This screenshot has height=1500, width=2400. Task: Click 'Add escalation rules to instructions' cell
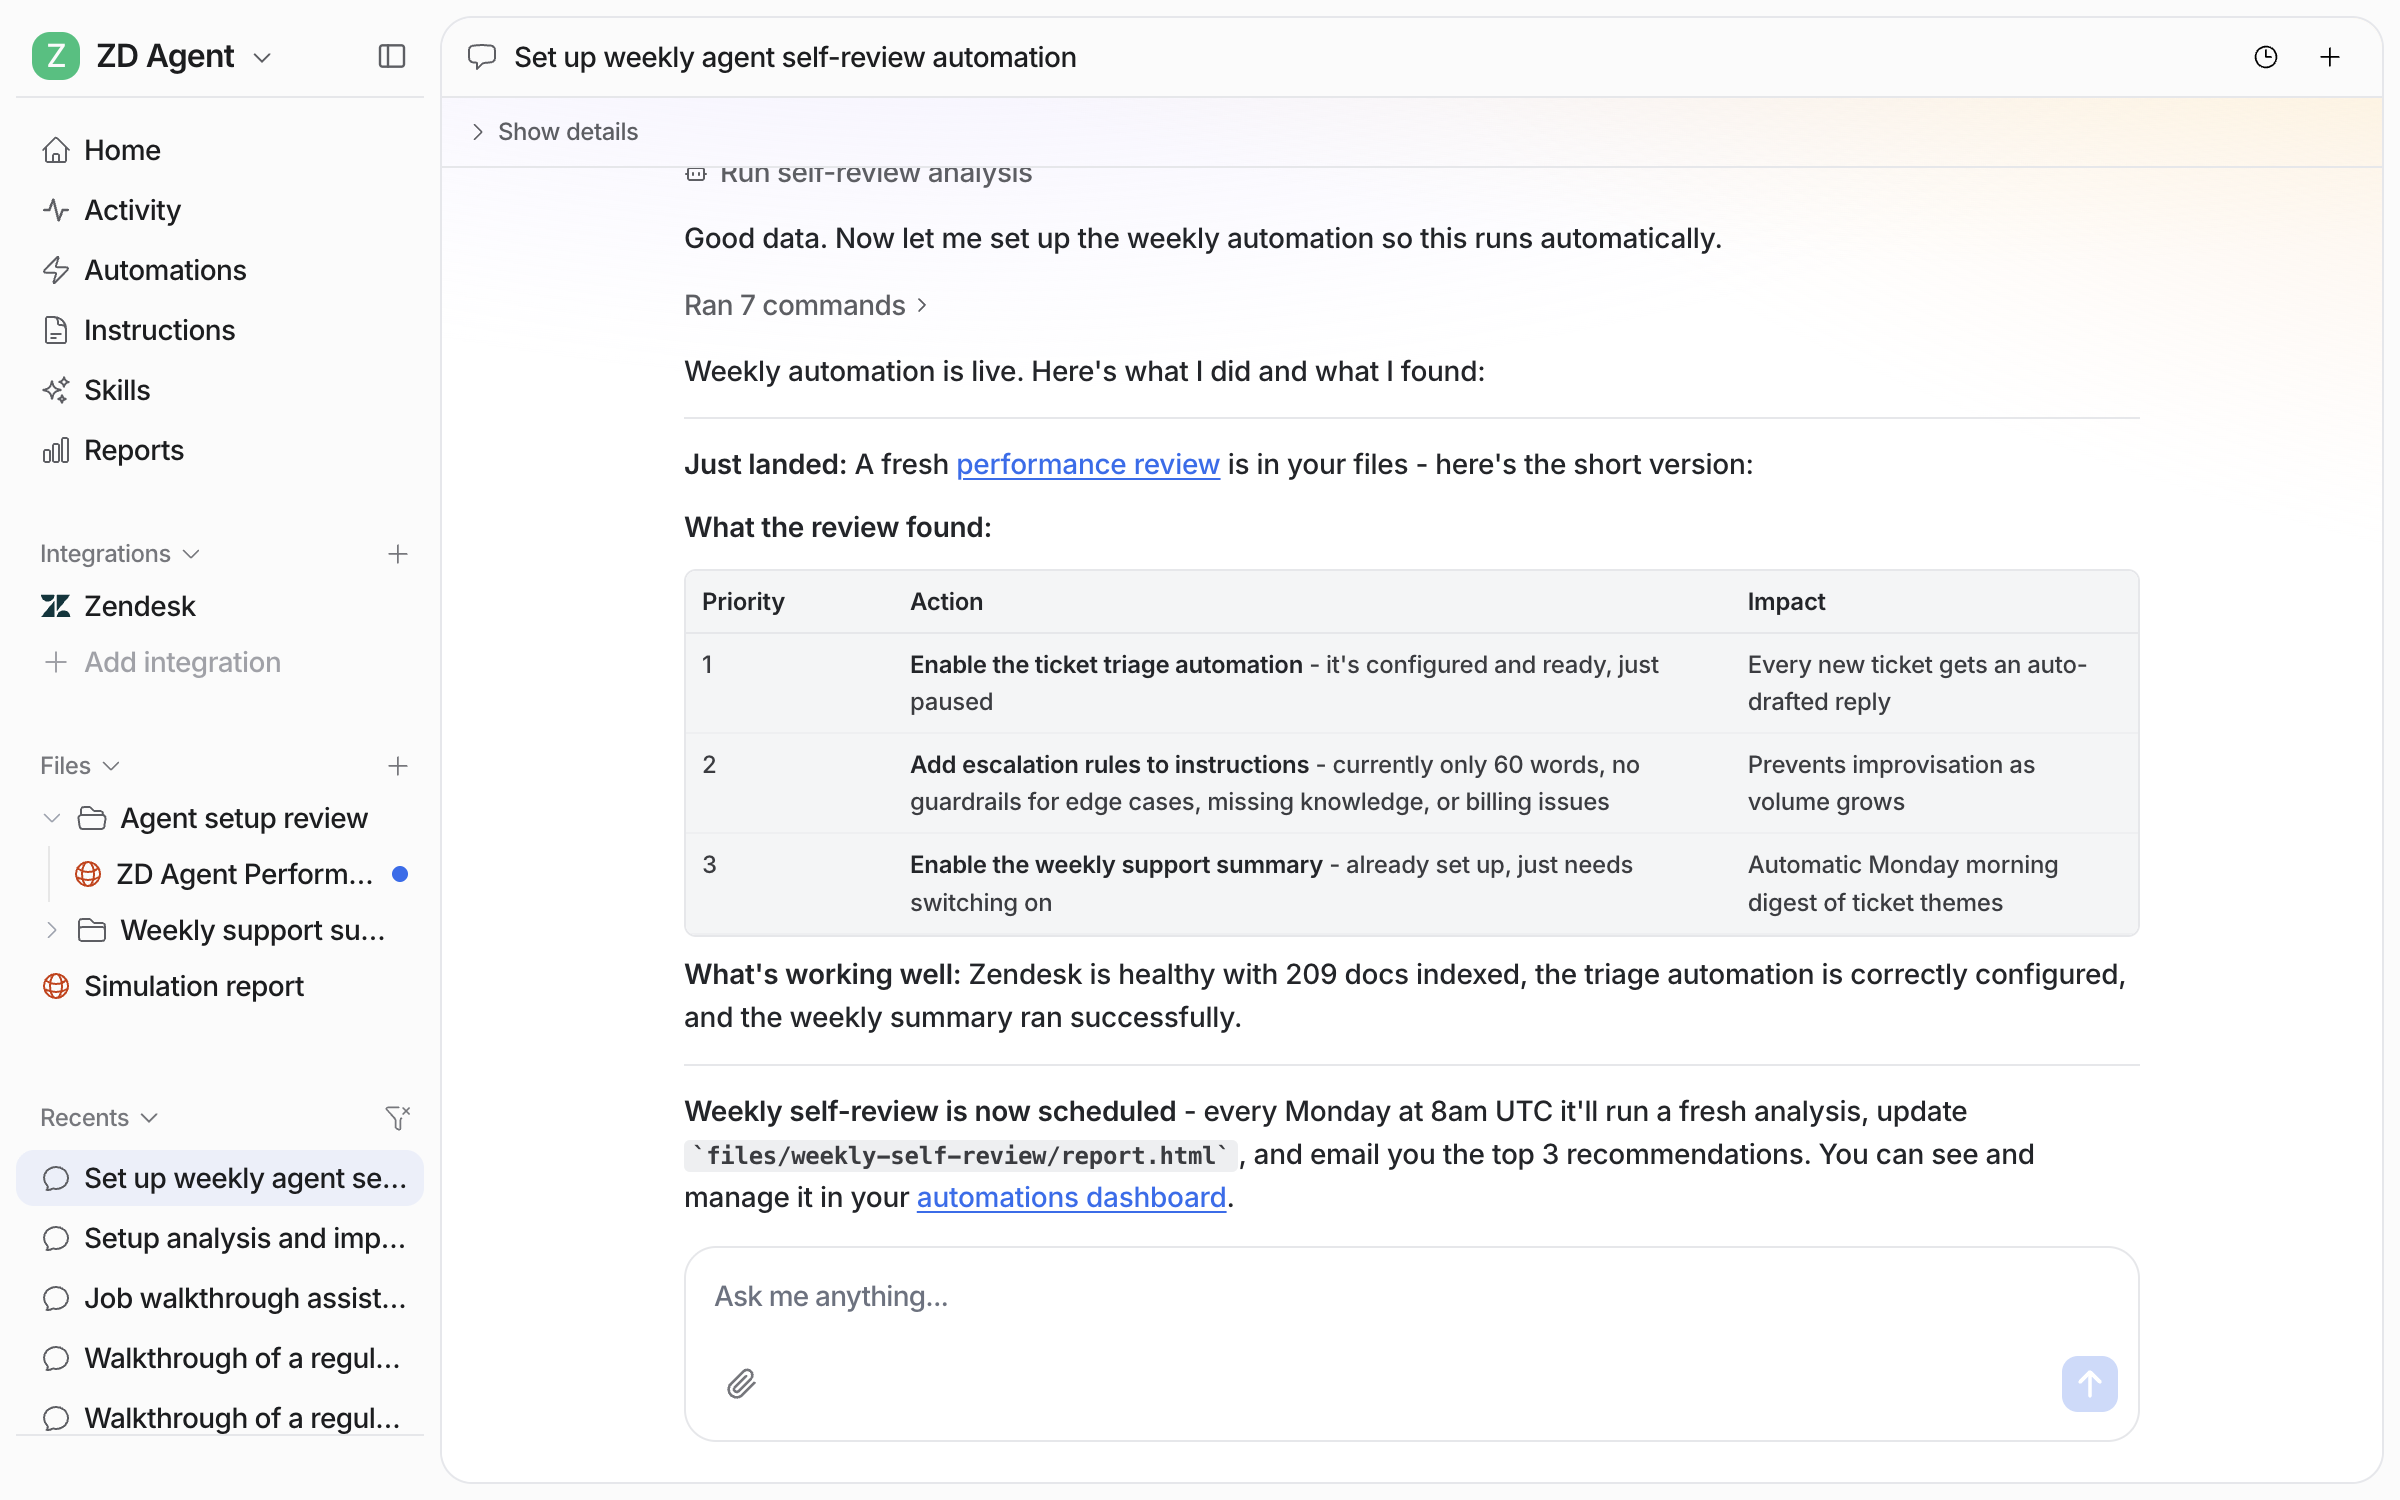(x=1311, y=783)
